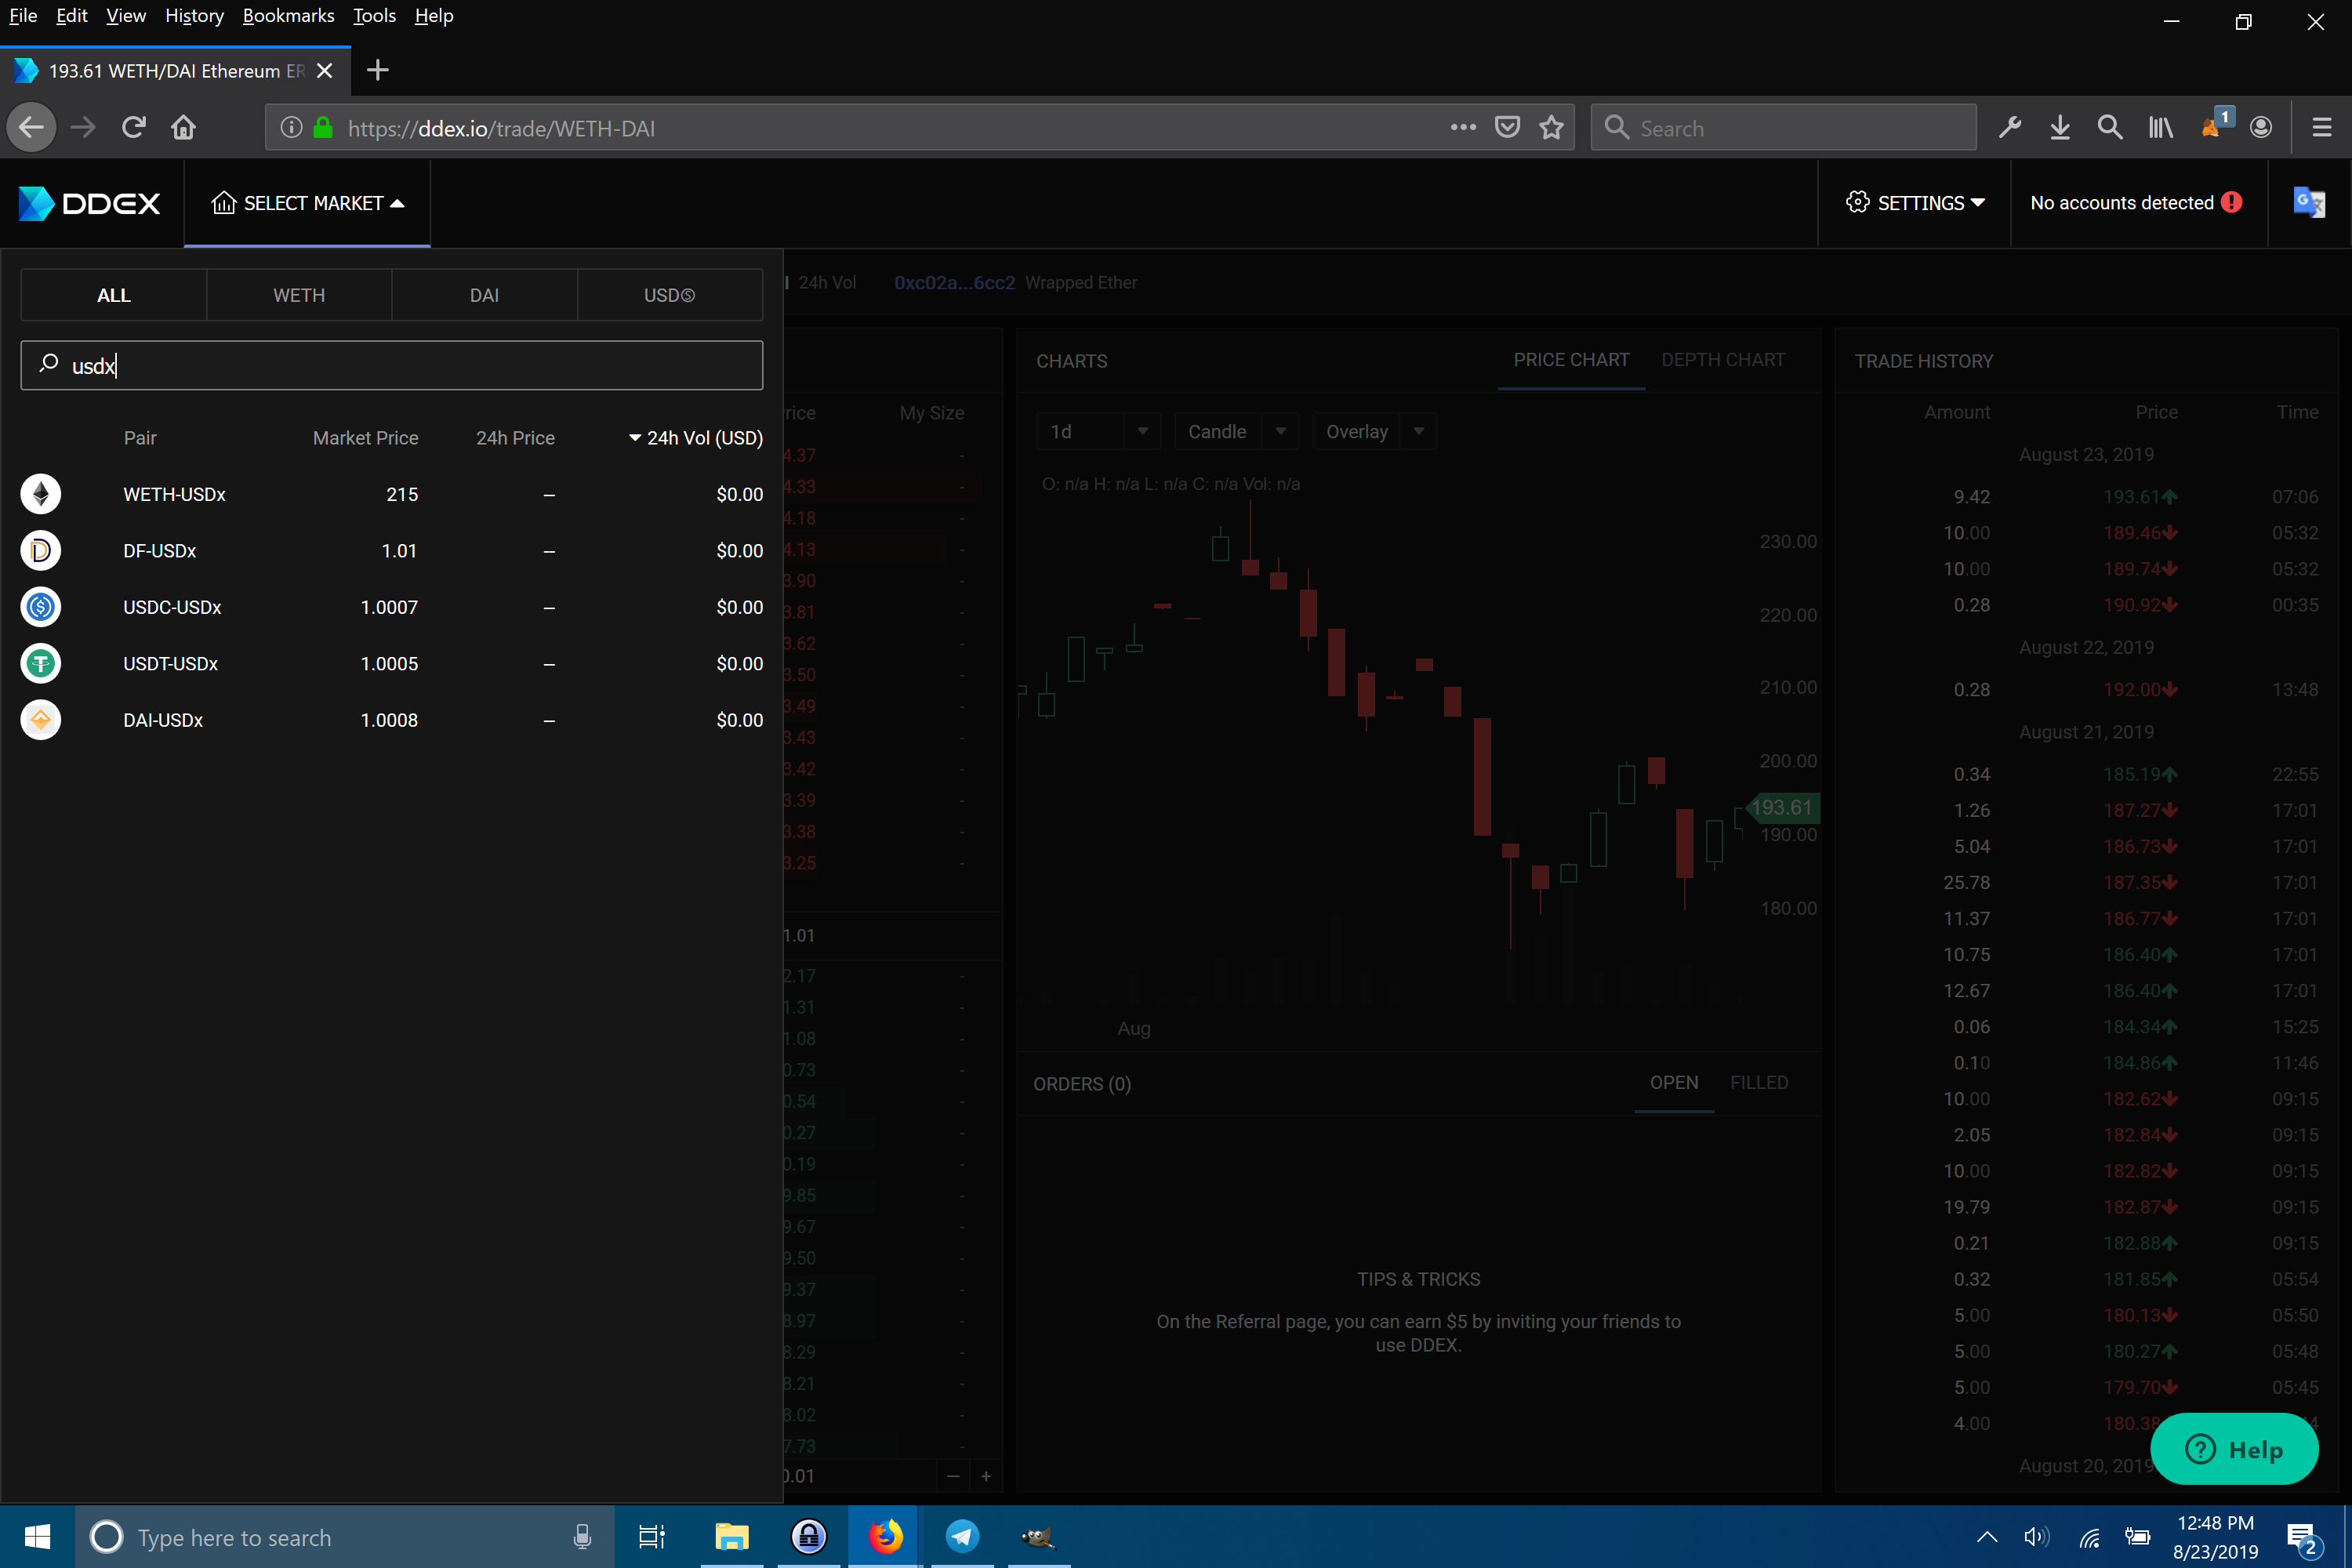2352x1568 pixels.
Task: Sort markets by 24h Vol (USD)
Action: 696,438
